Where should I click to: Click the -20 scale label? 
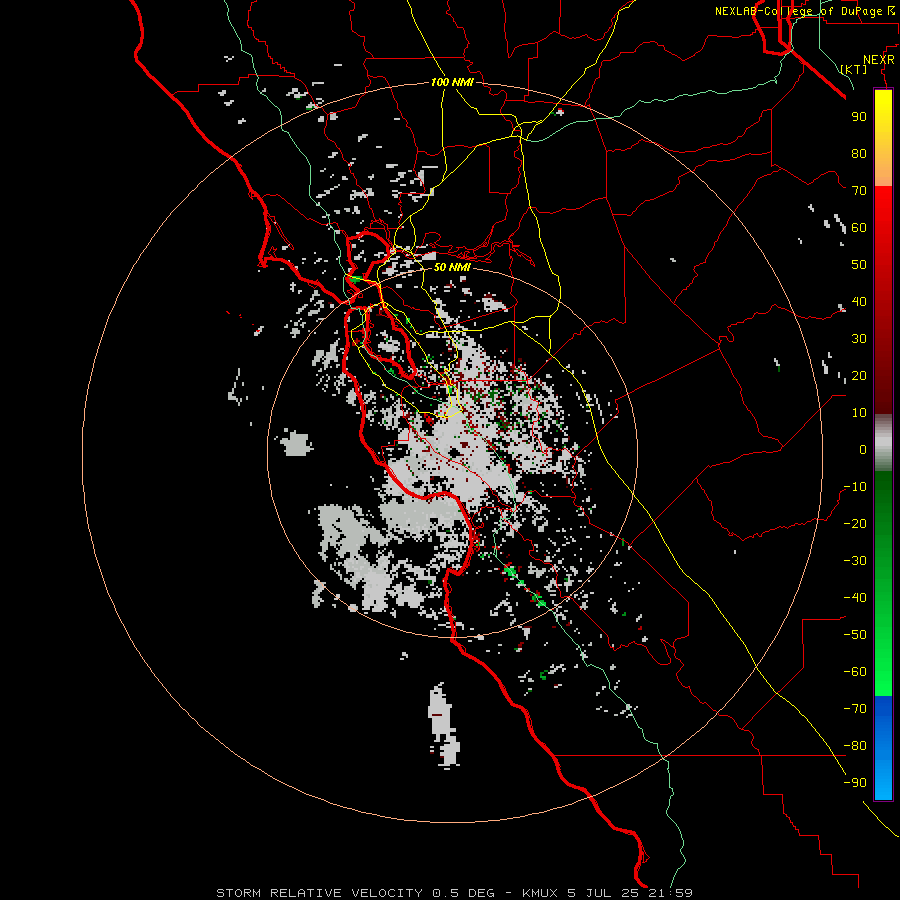[x=855, y=524]
